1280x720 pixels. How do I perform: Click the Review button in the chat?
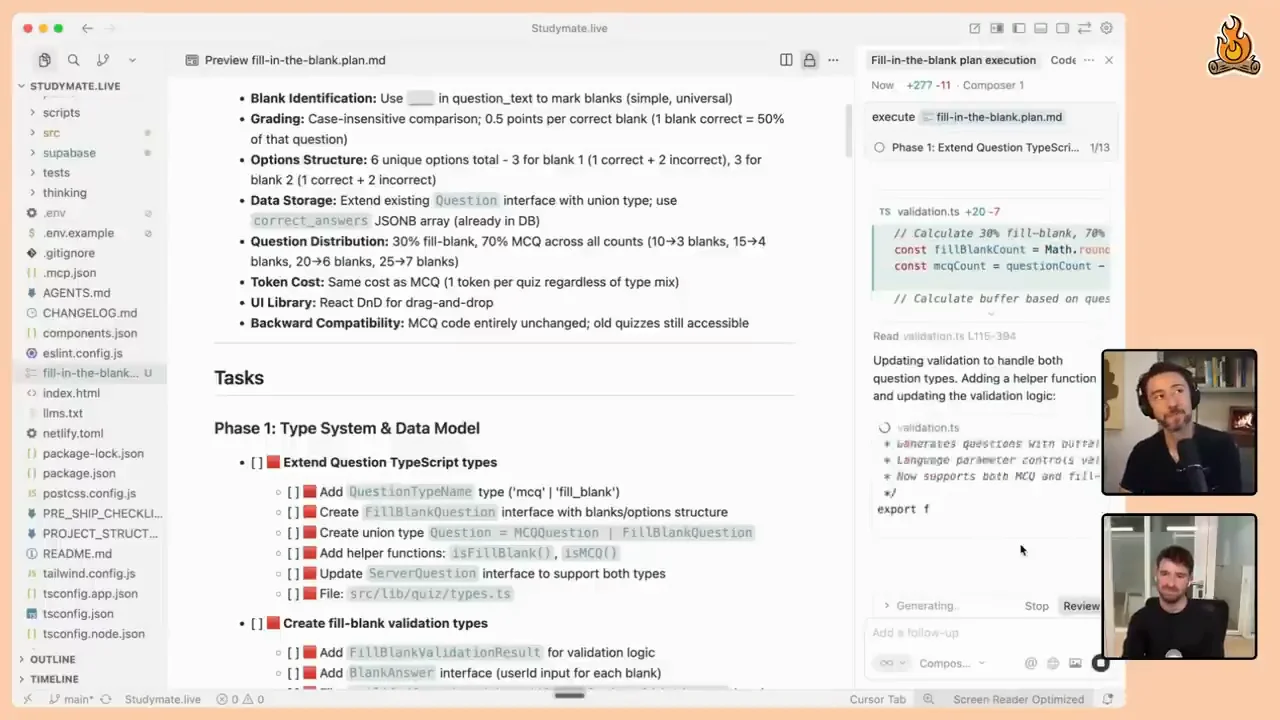tap(1081, 606)
